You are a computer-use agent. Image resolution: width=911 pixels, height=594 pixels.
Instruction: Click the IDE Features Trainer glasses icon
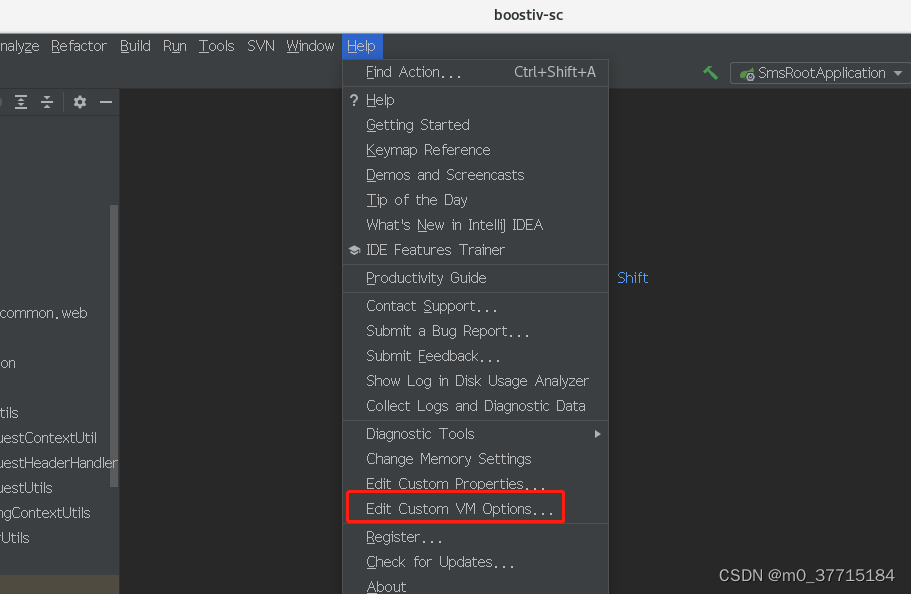point(354,250)
